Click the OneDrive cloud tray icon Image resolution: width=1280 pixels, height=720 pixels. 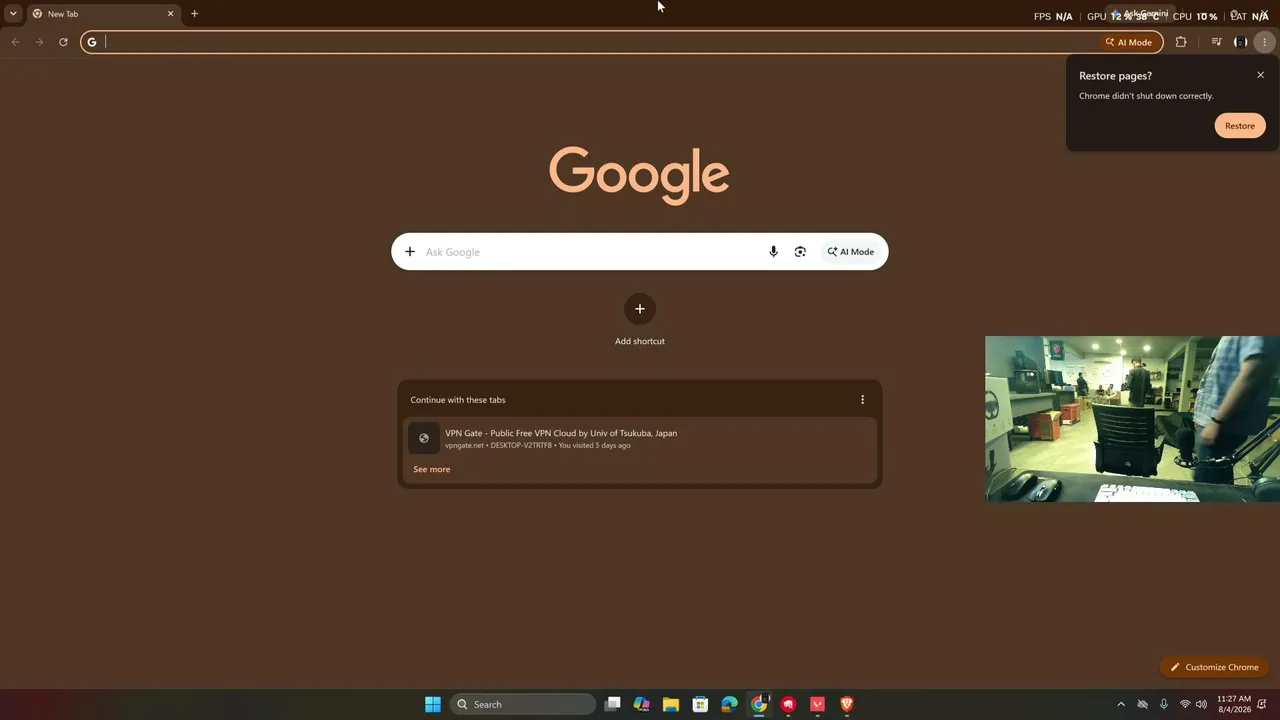tap(1142, 704)
